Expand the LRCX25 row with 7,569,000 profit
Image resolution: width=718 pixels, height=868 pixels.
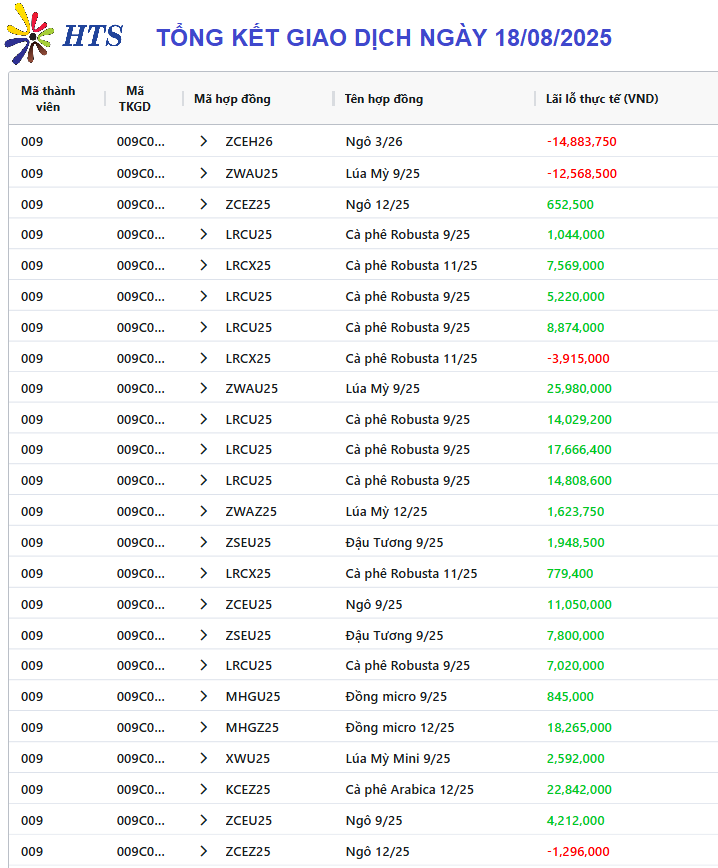[x=204, y=265]
